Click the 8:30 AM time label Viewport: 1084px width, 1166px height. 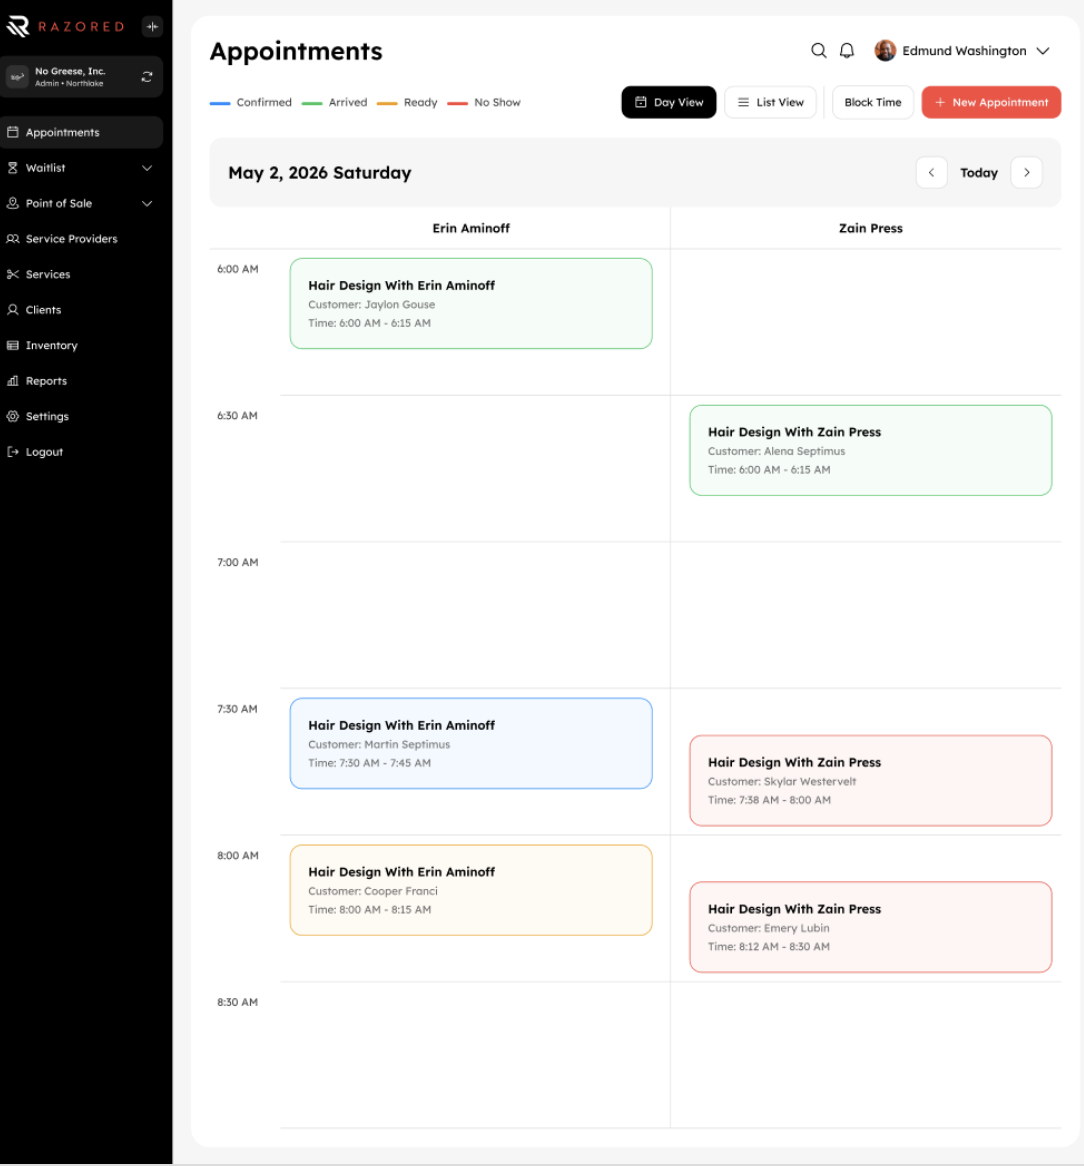pyautogui.click(x=237, y=1002)
